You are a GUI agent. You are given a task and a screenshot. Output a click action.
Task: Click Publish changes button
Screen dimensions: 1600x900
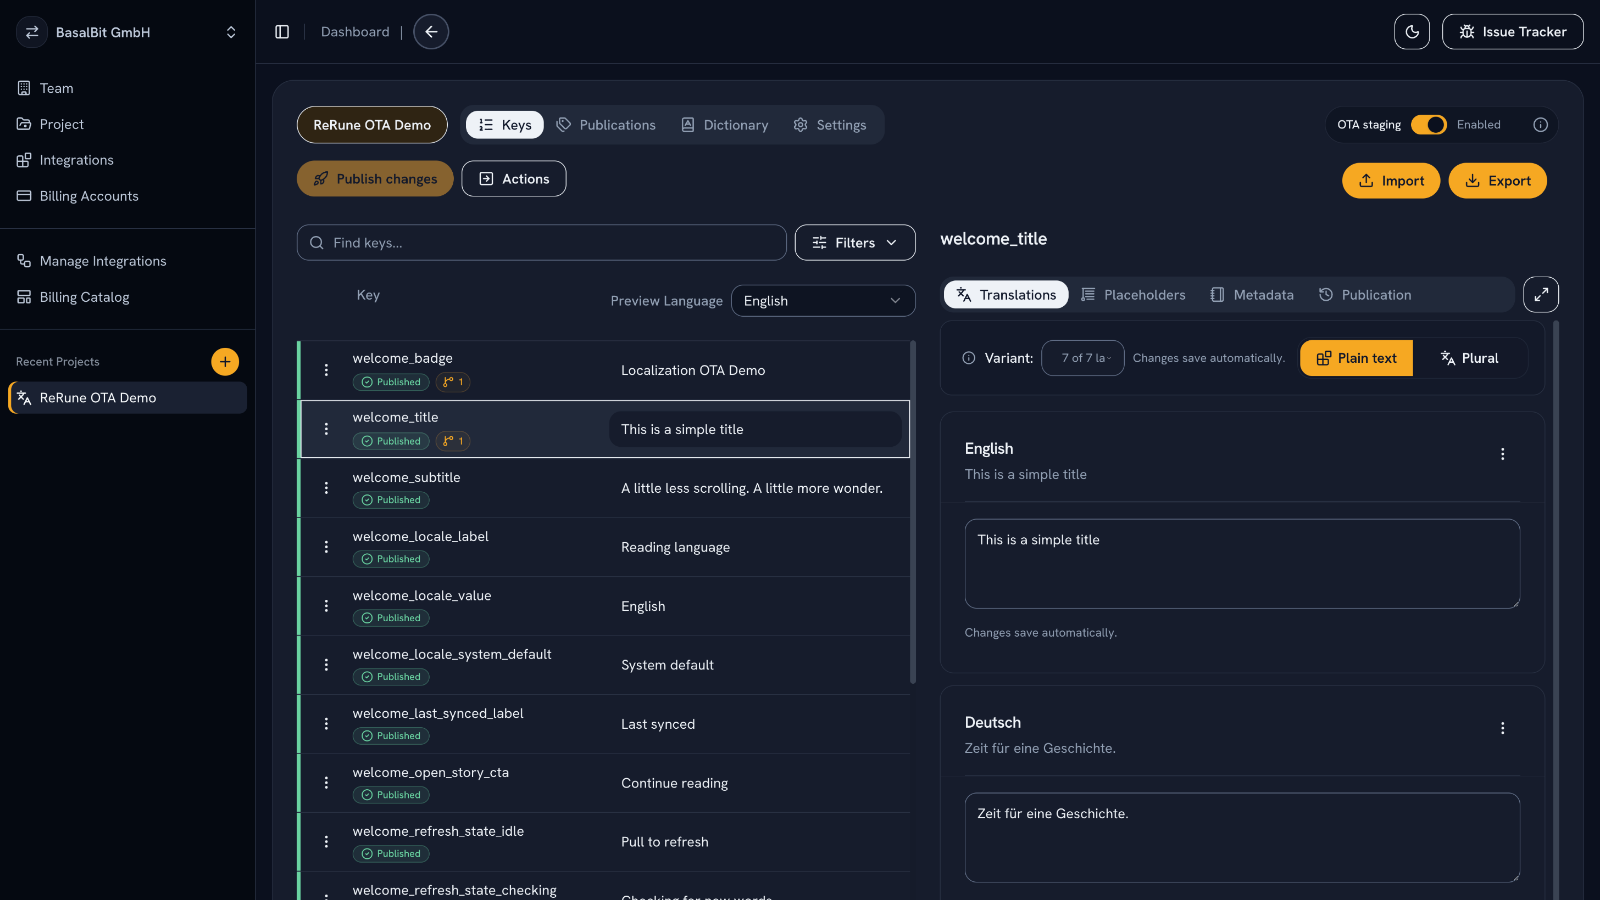pos(375,179)
